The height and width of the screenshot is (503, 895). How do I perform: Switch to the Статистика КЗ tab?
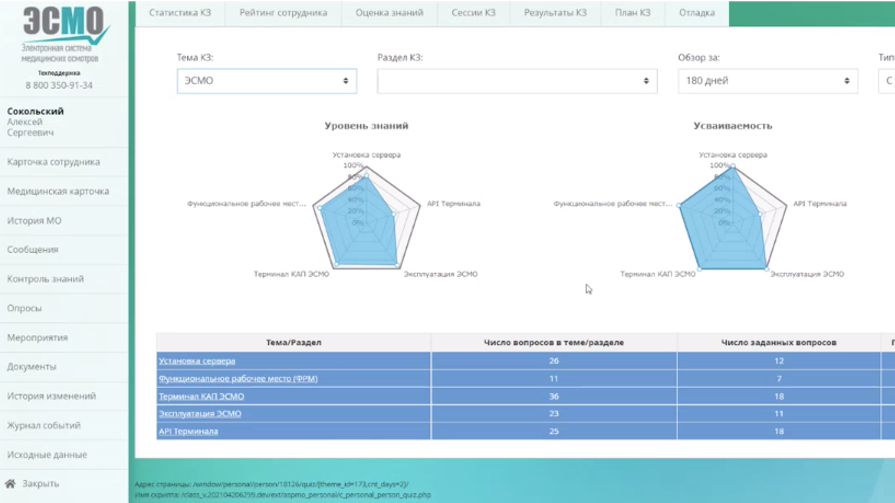point(181,13)
